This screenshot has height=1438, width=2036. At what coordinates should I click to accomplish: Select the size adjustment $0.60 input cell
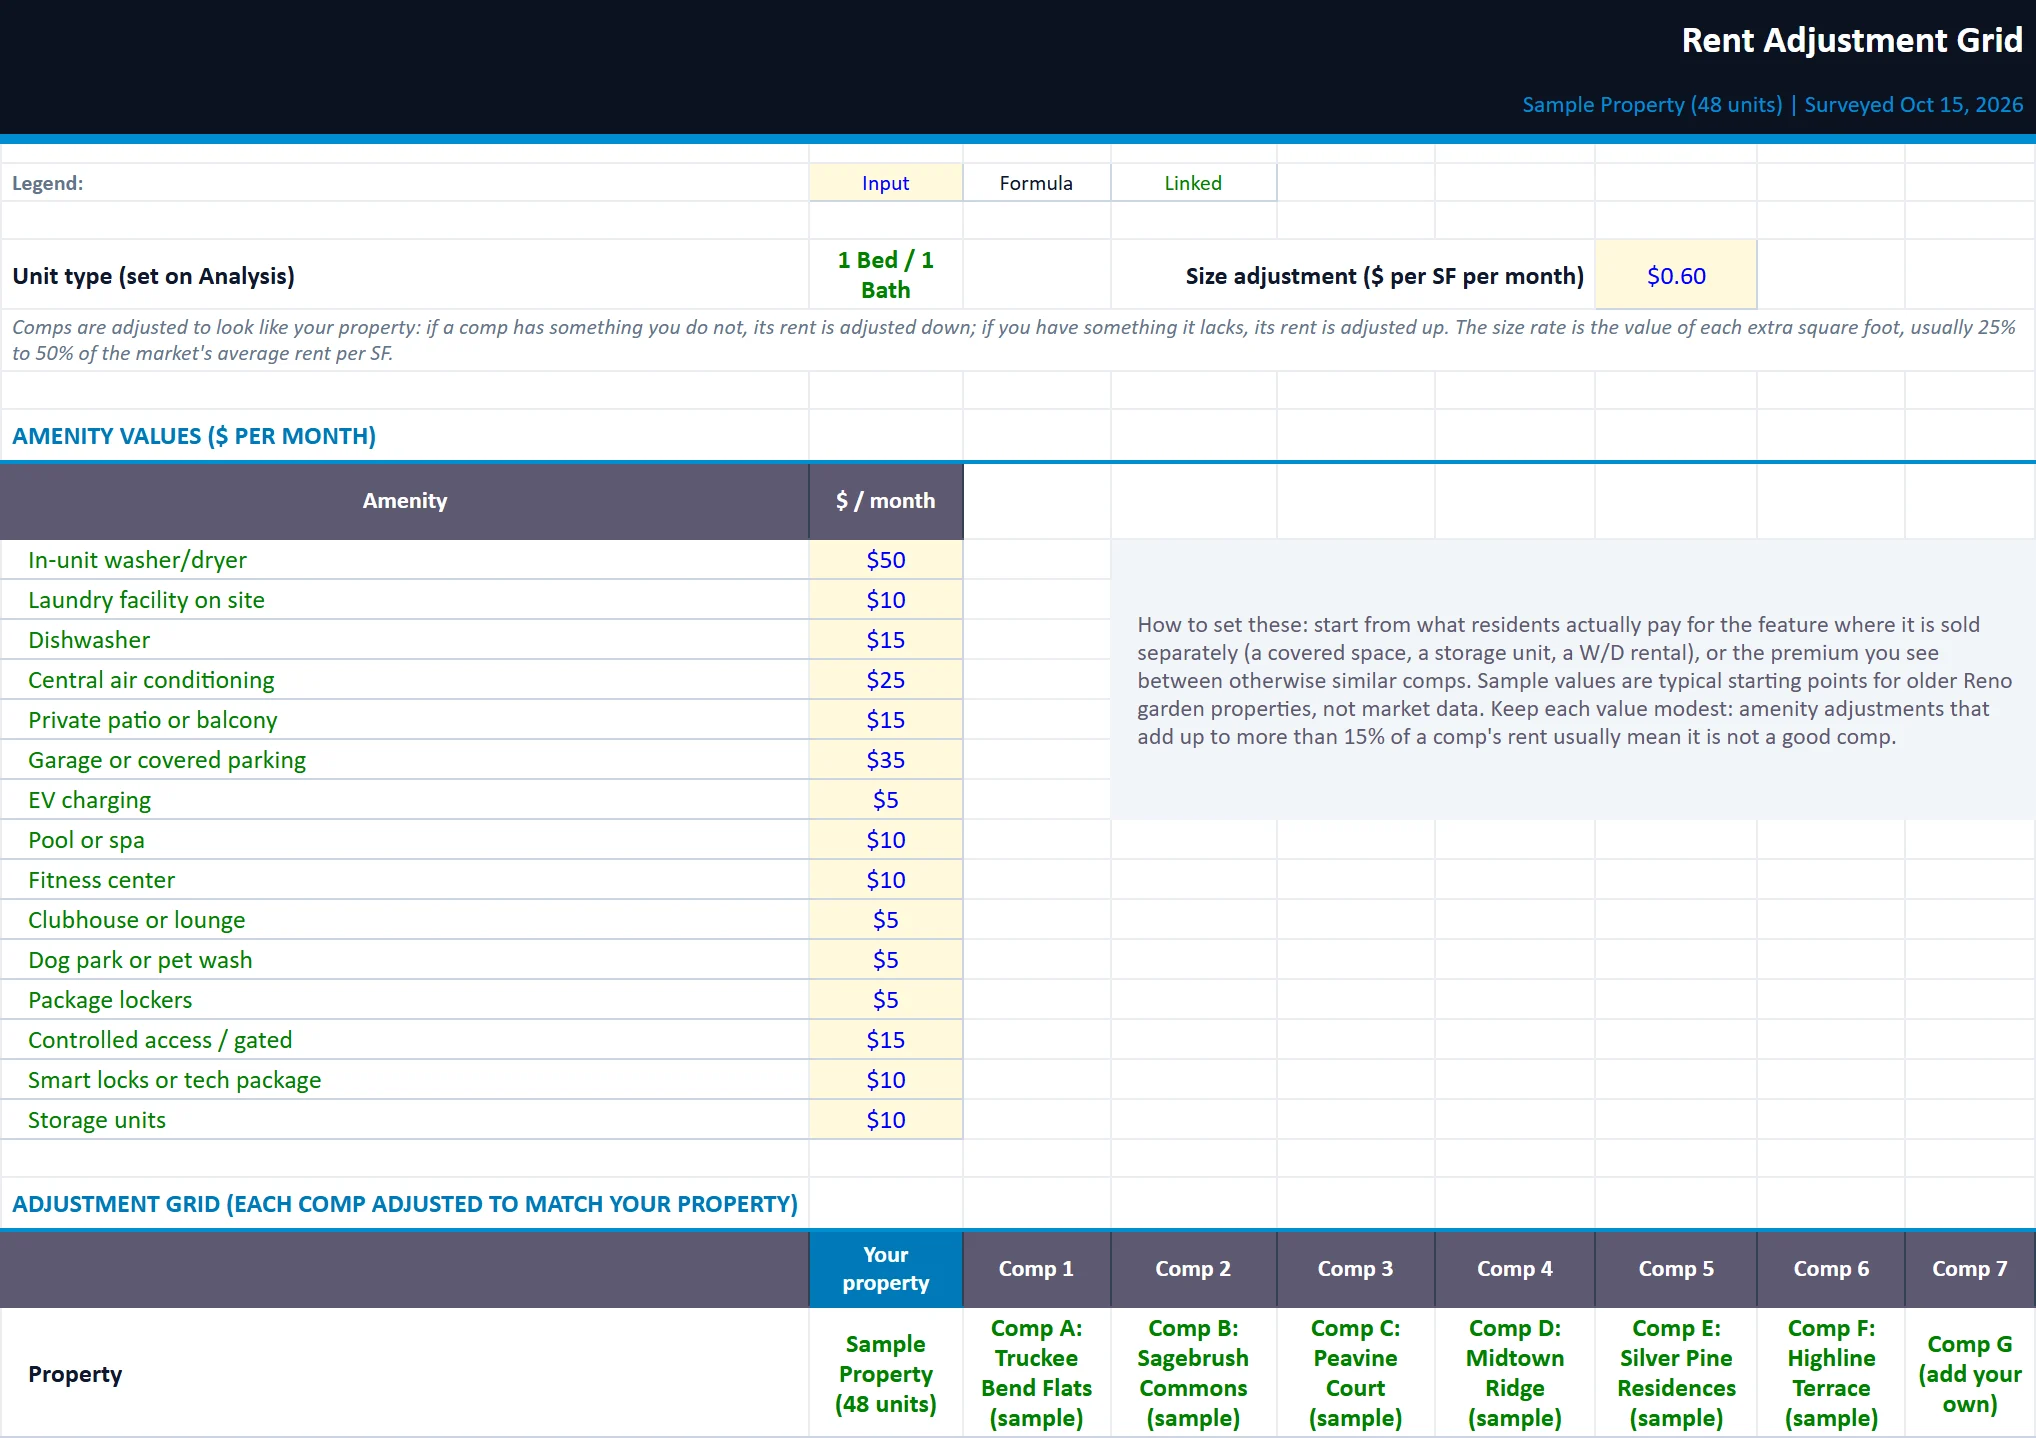1676,275
